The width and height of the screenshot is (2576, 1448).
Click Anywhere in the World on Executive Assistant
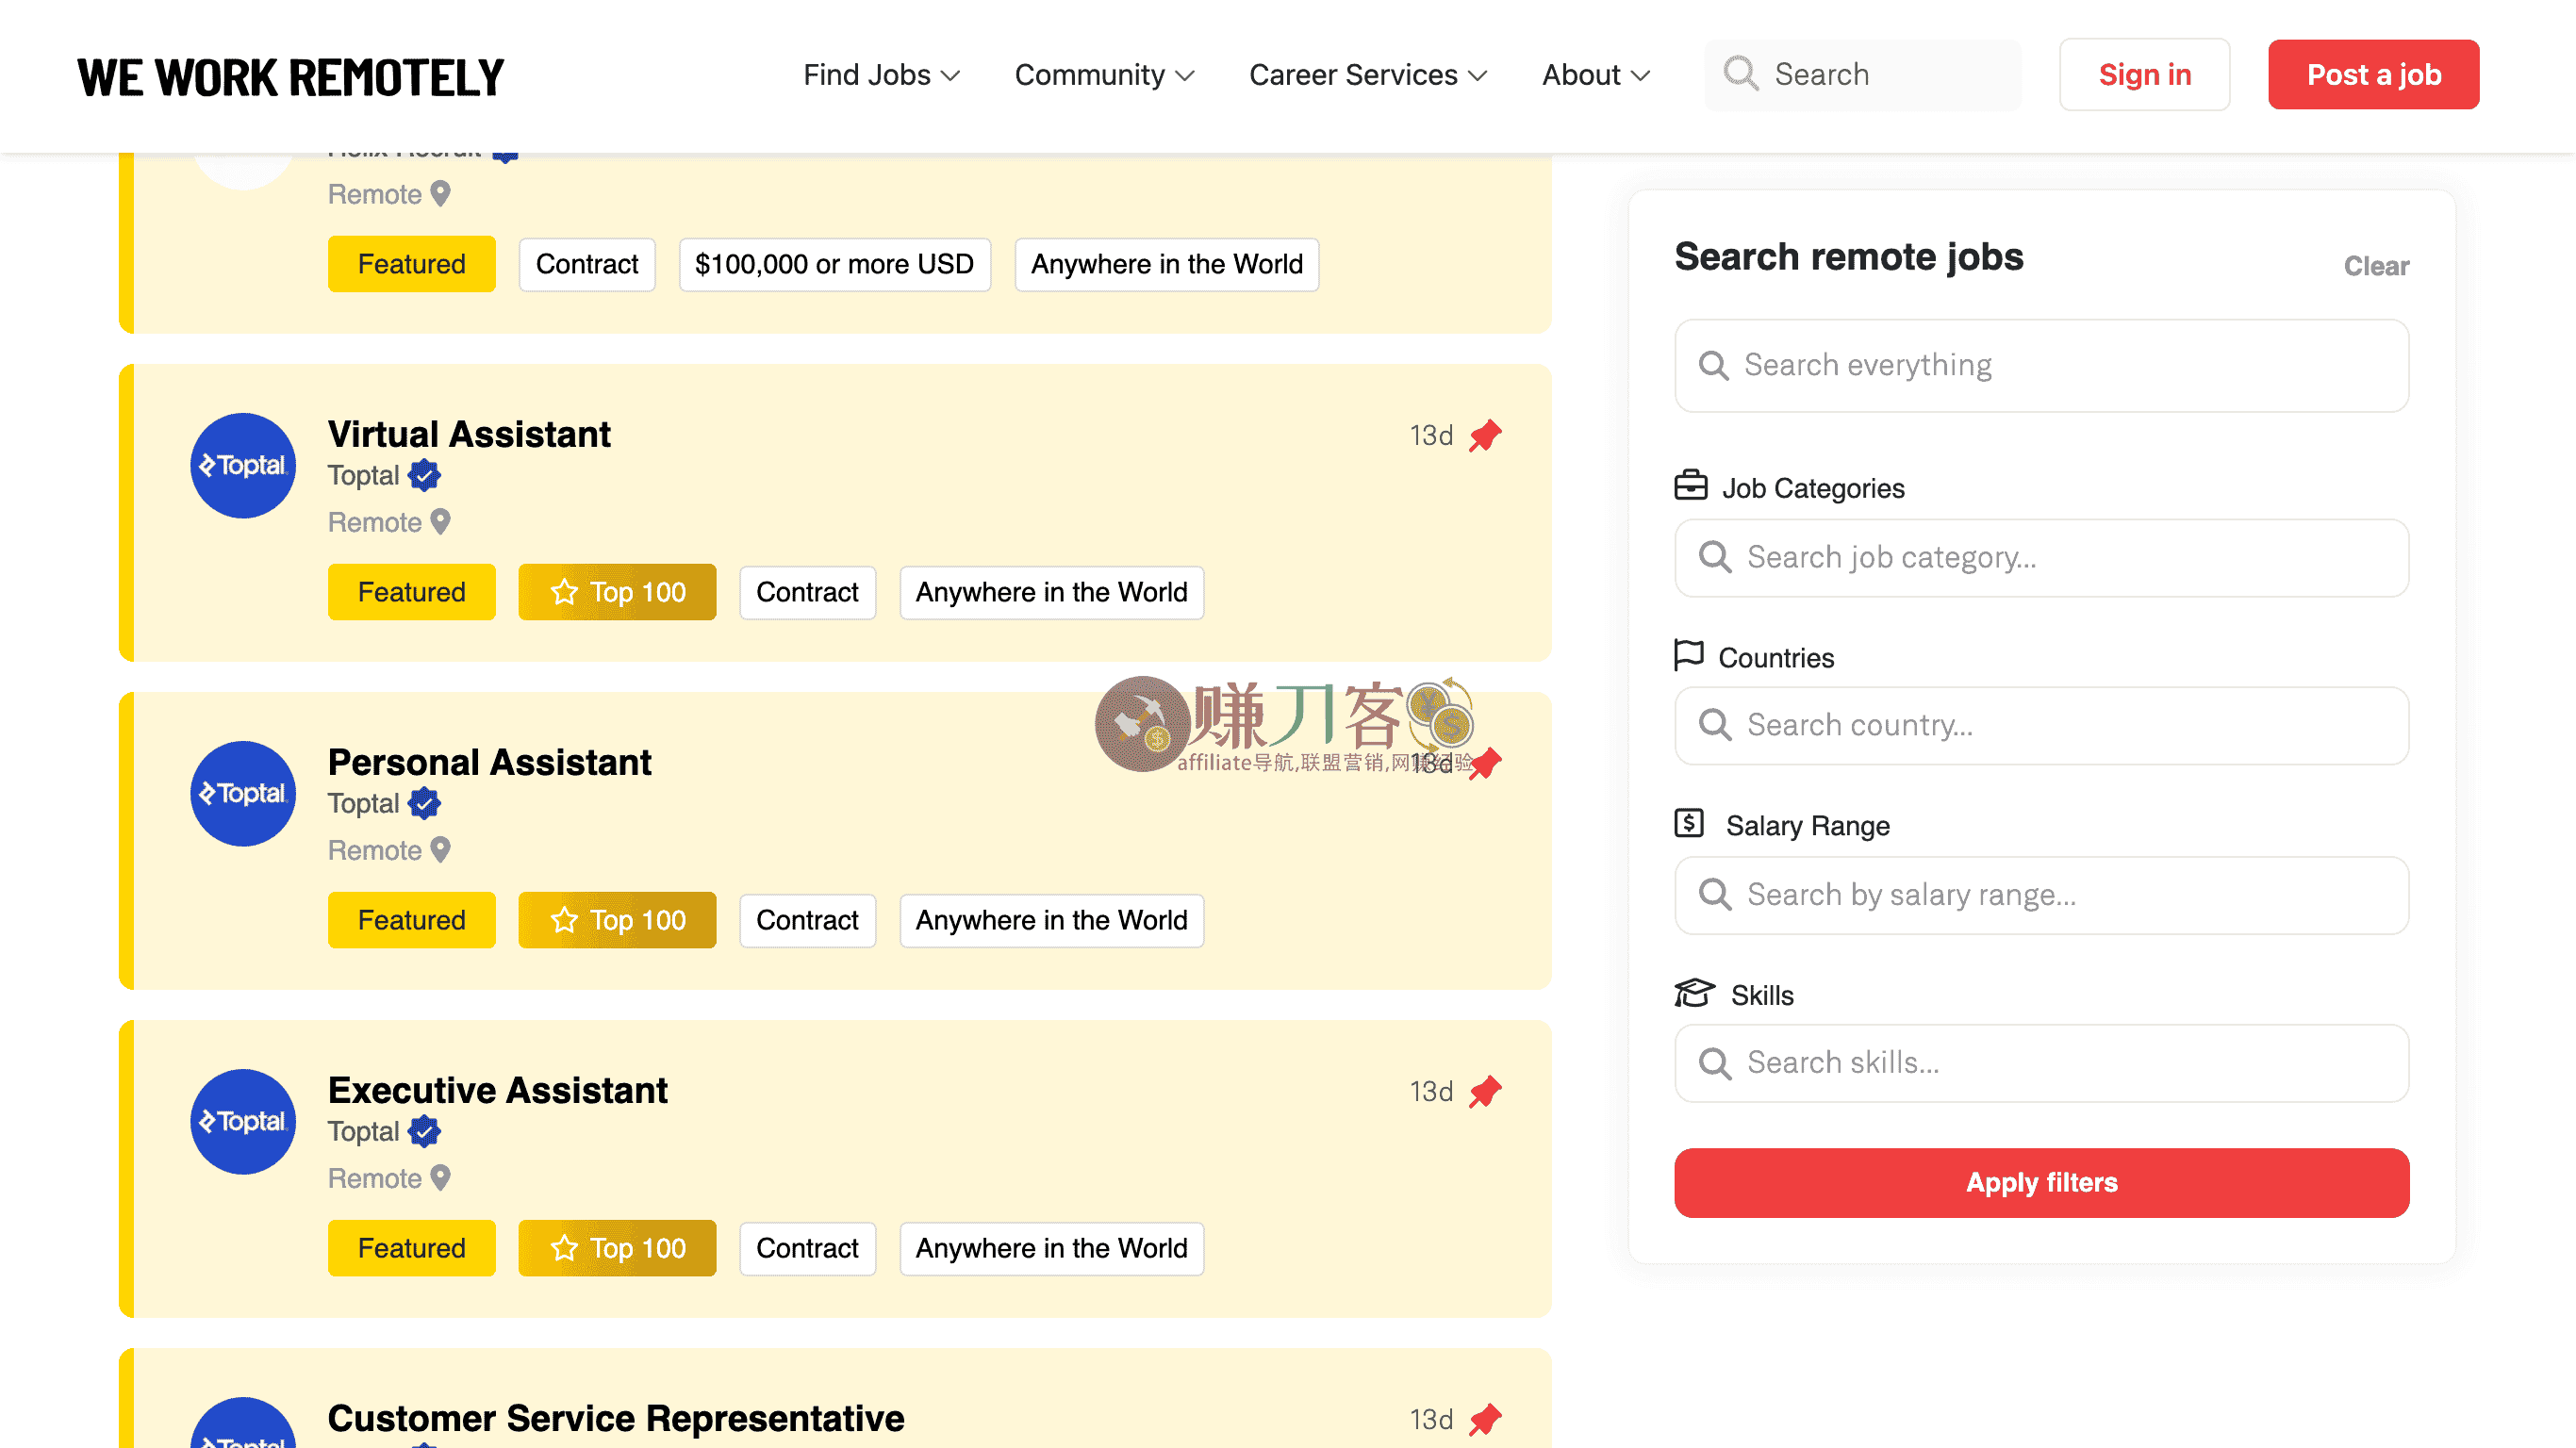1051,1248
